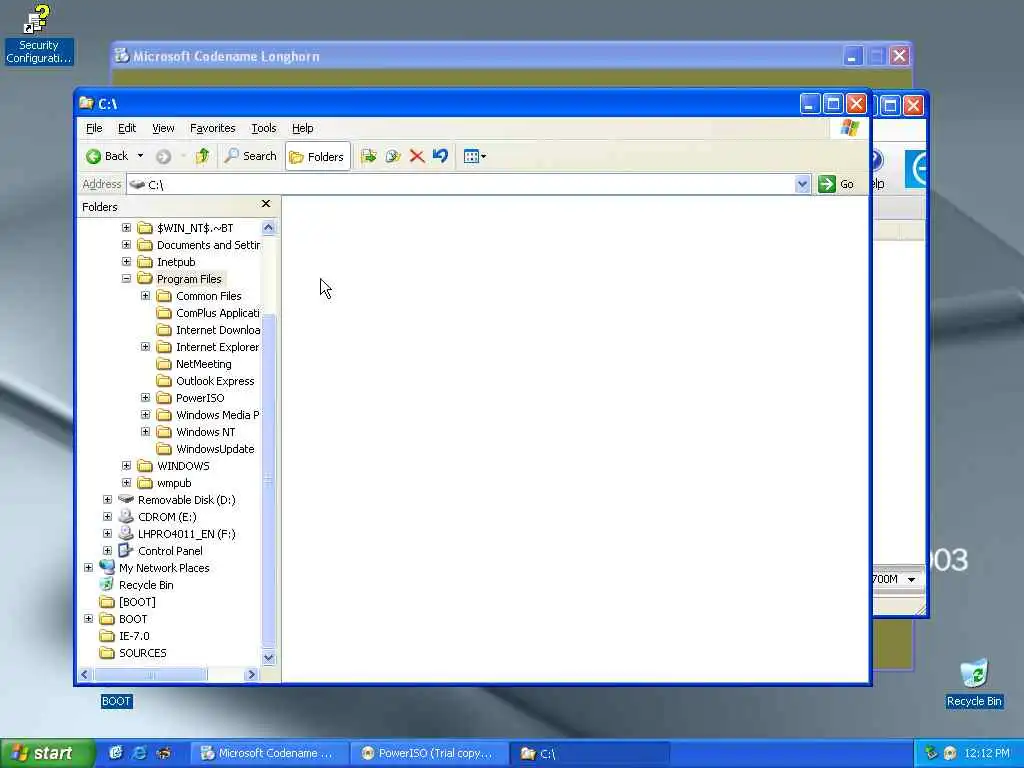Viewport: 1024px width, 768px height.
Task: Click the My Network Places icon
Action: (107, 568)
